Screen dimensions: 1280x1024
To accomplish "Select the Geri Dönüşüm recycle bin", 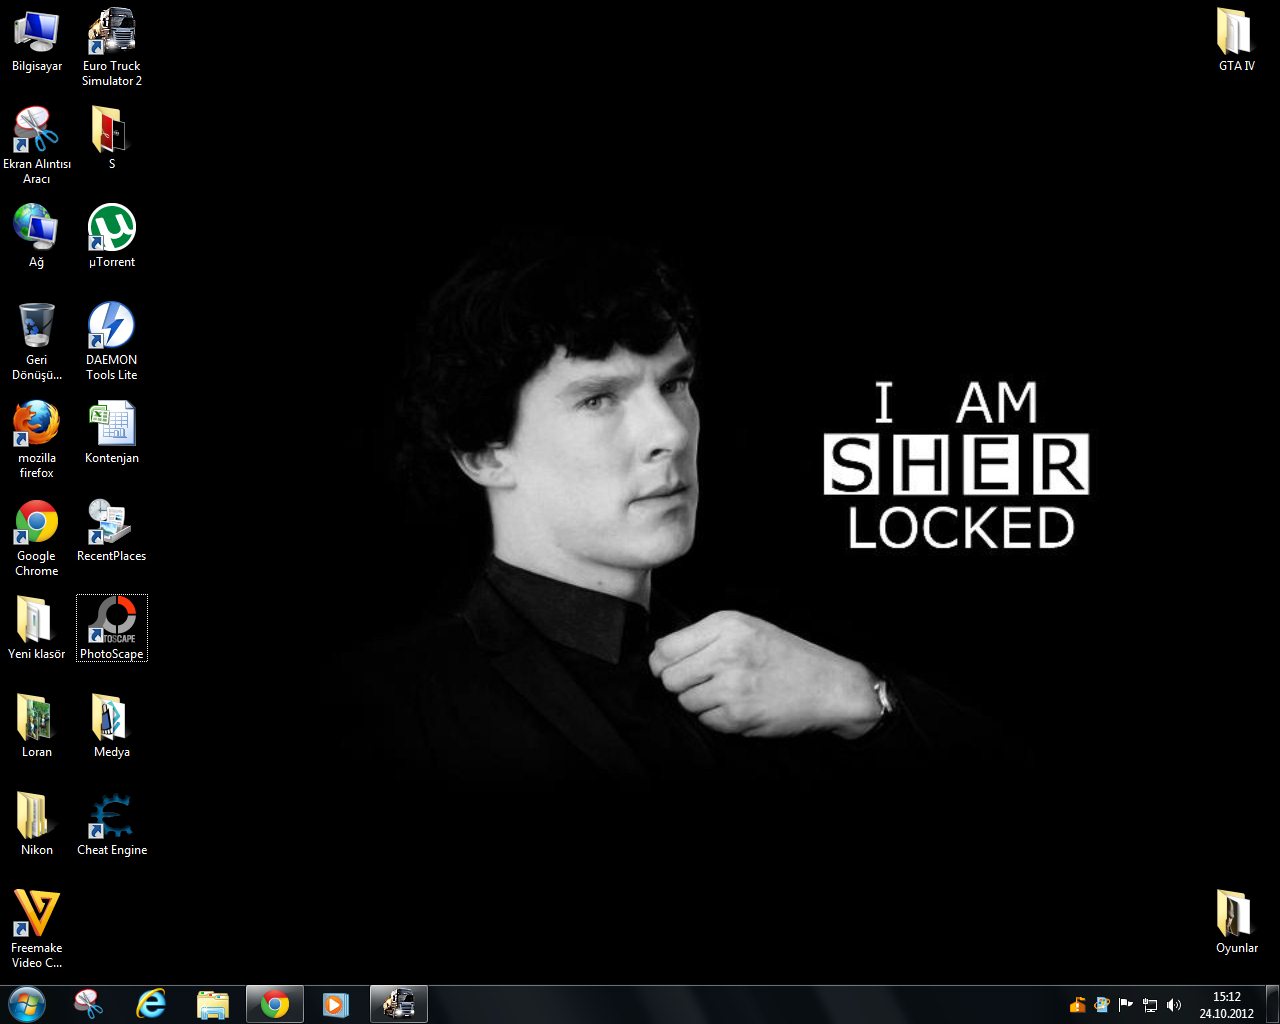I will [x=37, y=341].
